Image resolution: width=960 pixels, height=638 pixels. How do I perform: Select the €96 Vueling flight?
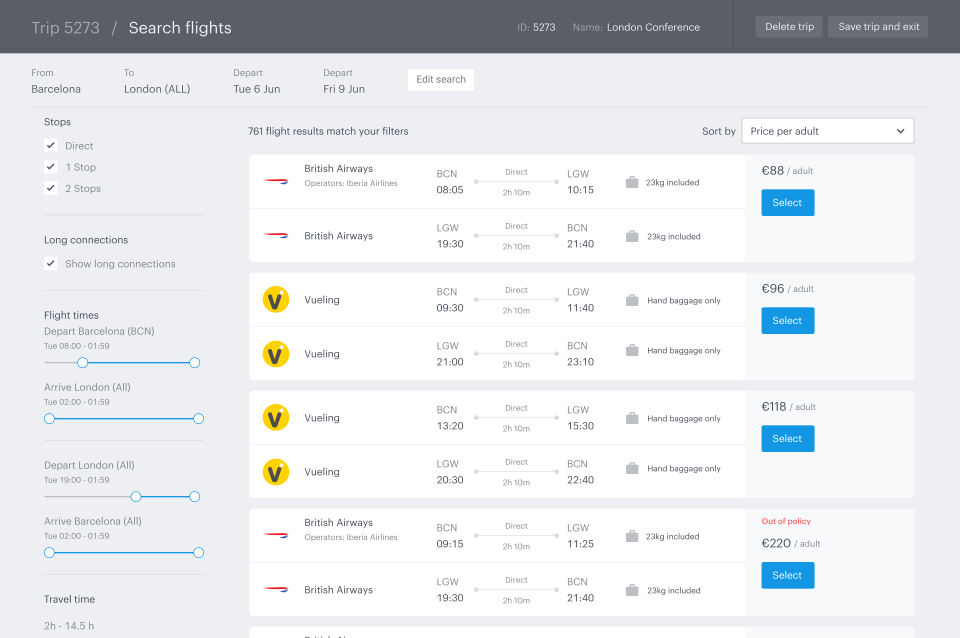[x=787, y=321]
